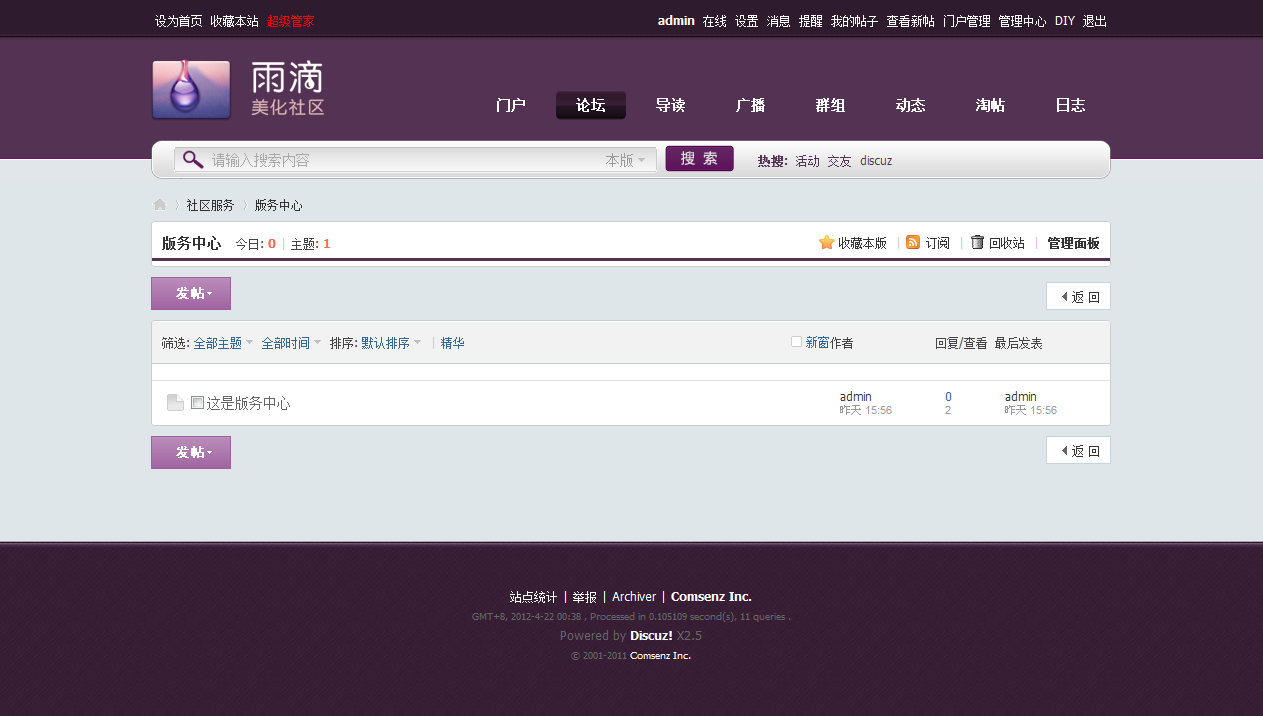The image size is (1263, 716).
Task: Click the home icon in breadcrumb
Action: (x=160, y=205)
